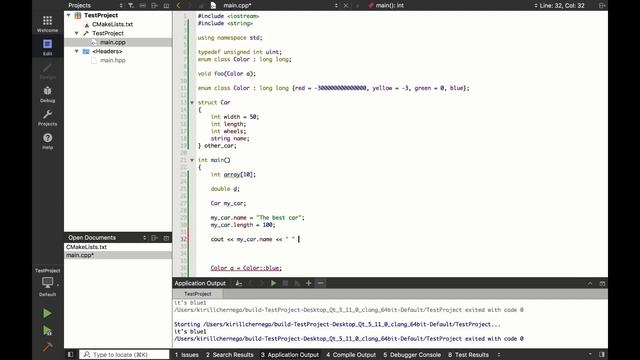
Task: Select CMakeLists.txt in the project tree
Action: (112, 24)
